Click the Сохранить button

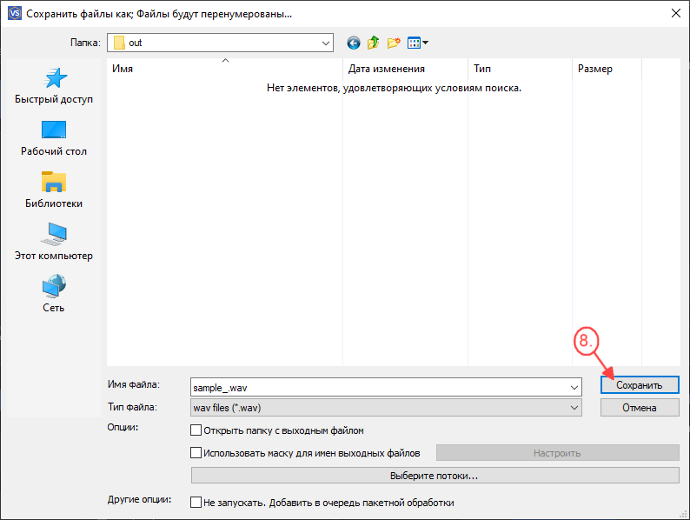coord(639,385)
